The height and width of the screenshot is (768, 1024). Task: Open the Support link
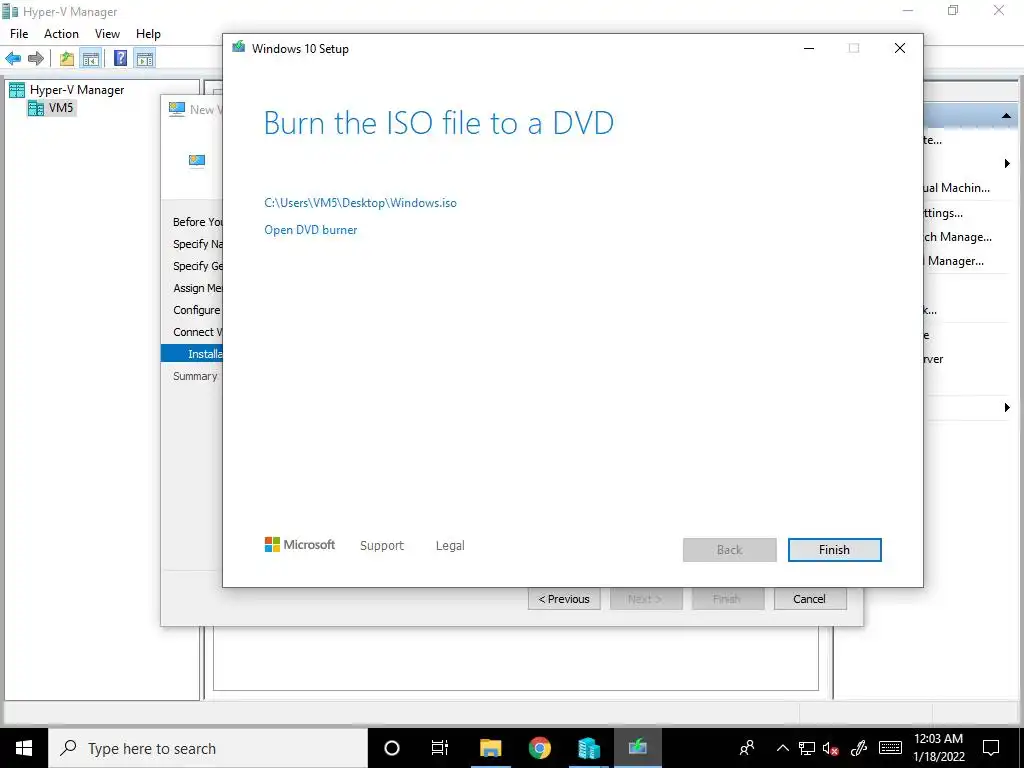(x=382, y=546)
